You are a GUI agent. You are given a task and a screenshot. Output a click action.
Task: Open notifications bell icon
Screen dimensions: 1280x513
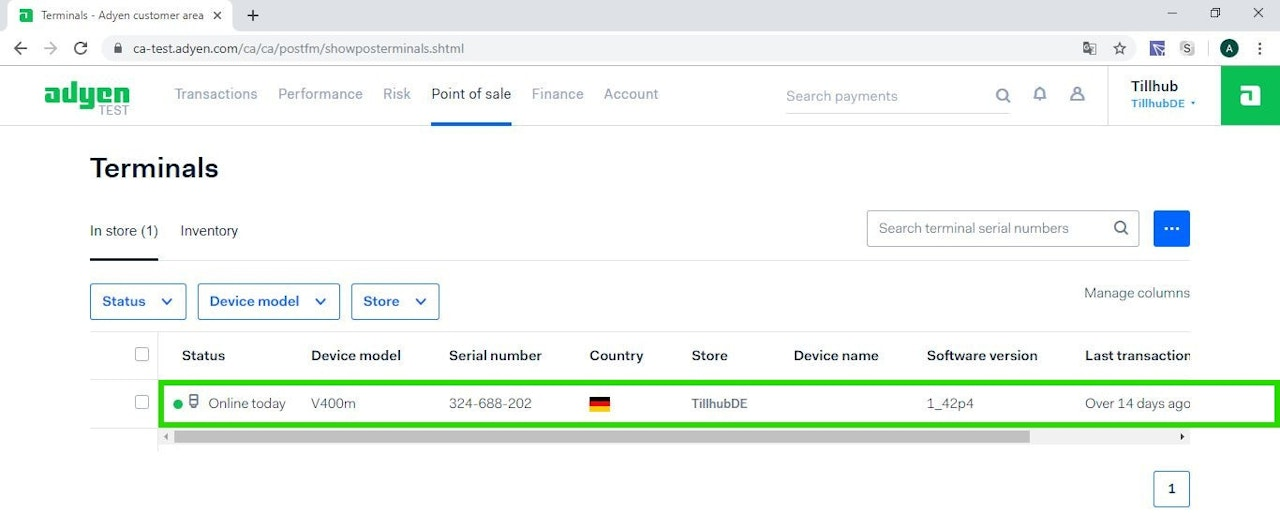1040,94
